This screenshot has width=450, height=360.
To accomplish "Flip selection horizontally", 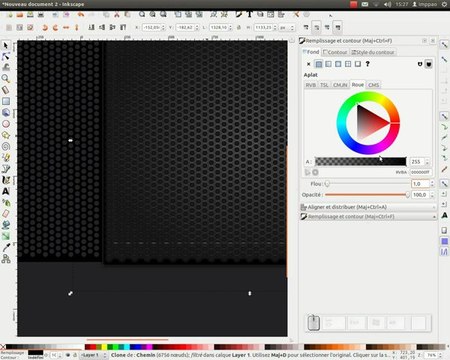I will 66,27.
